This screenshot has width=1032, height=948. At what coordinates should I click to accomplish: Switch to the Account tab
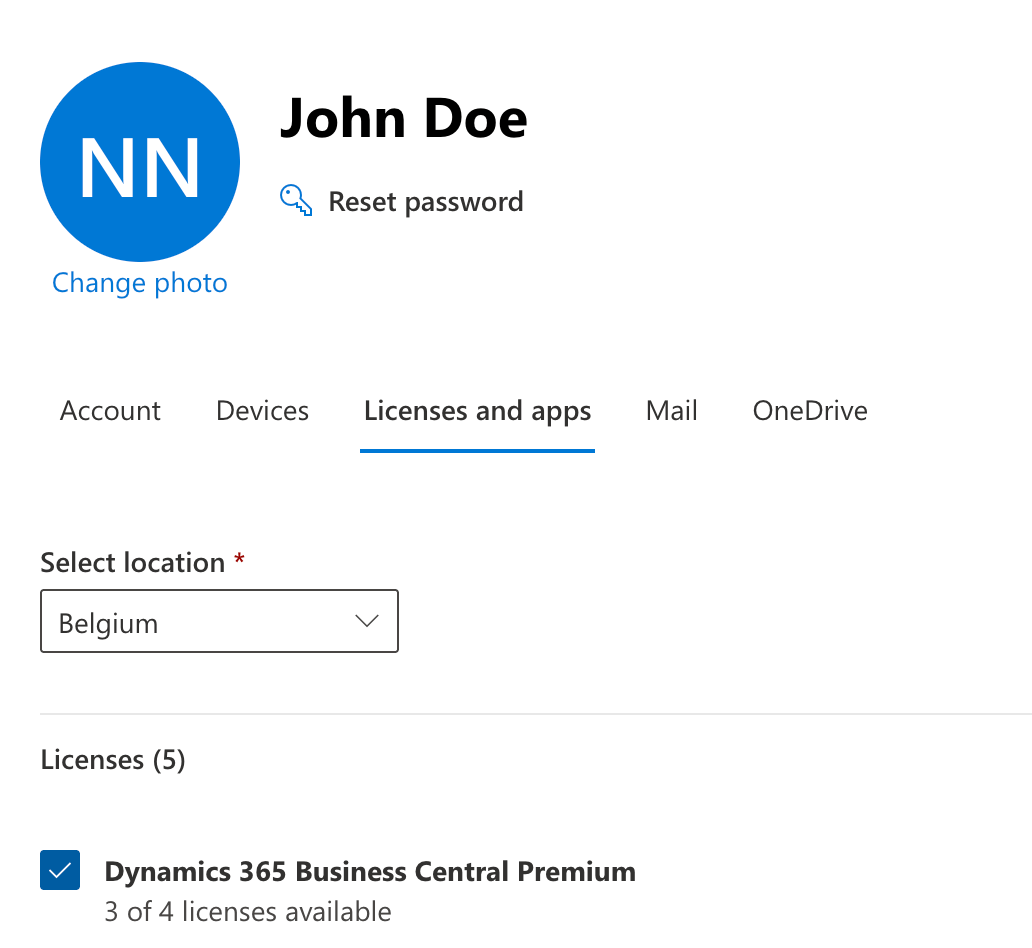[x=110, y=411]
